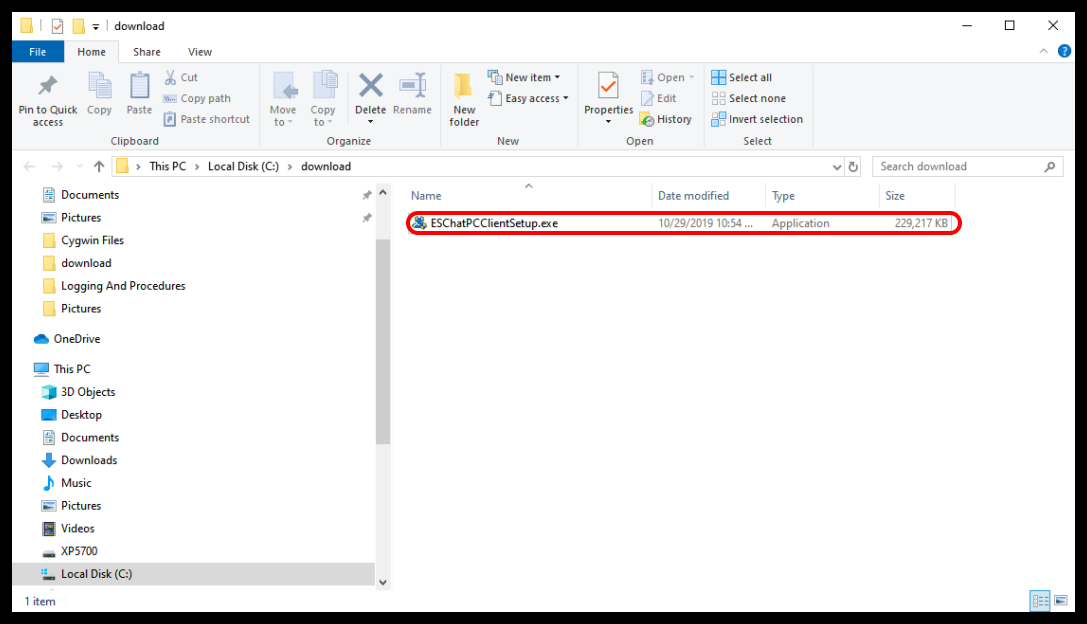Viewport: 1087px width, 624px height.
Task: Open the File tab
Action: [38, 52]
